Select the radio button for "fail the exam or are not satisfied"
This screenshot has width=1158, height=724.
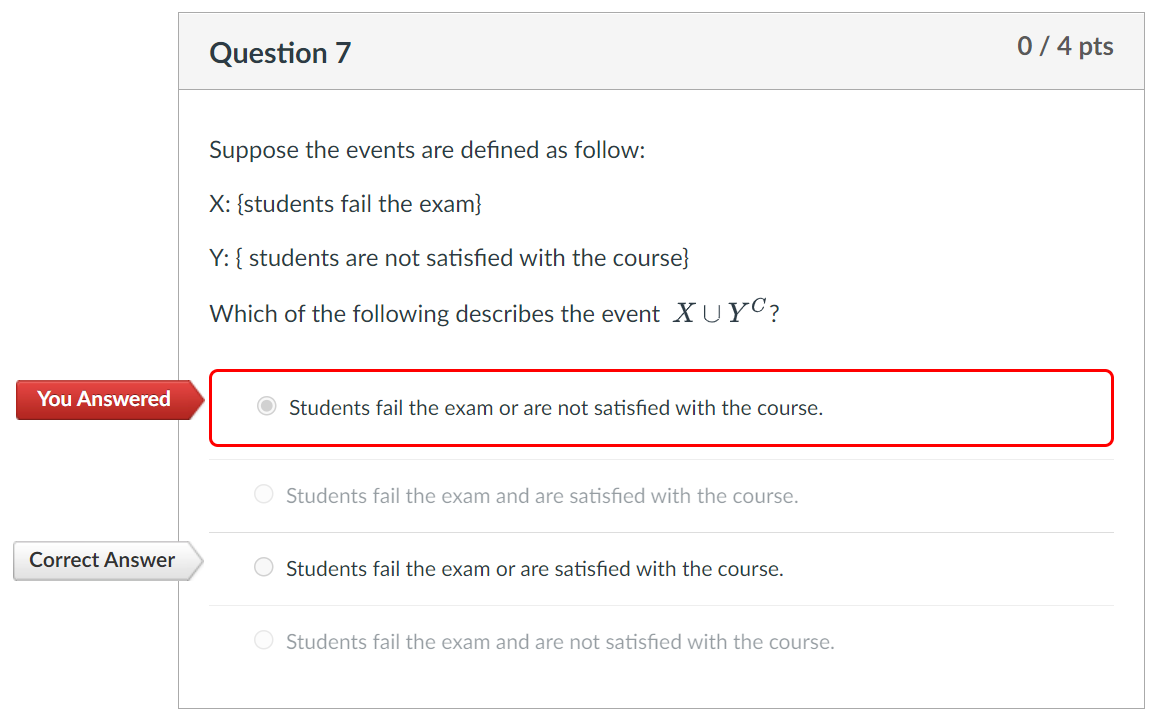tap(266, 406)
